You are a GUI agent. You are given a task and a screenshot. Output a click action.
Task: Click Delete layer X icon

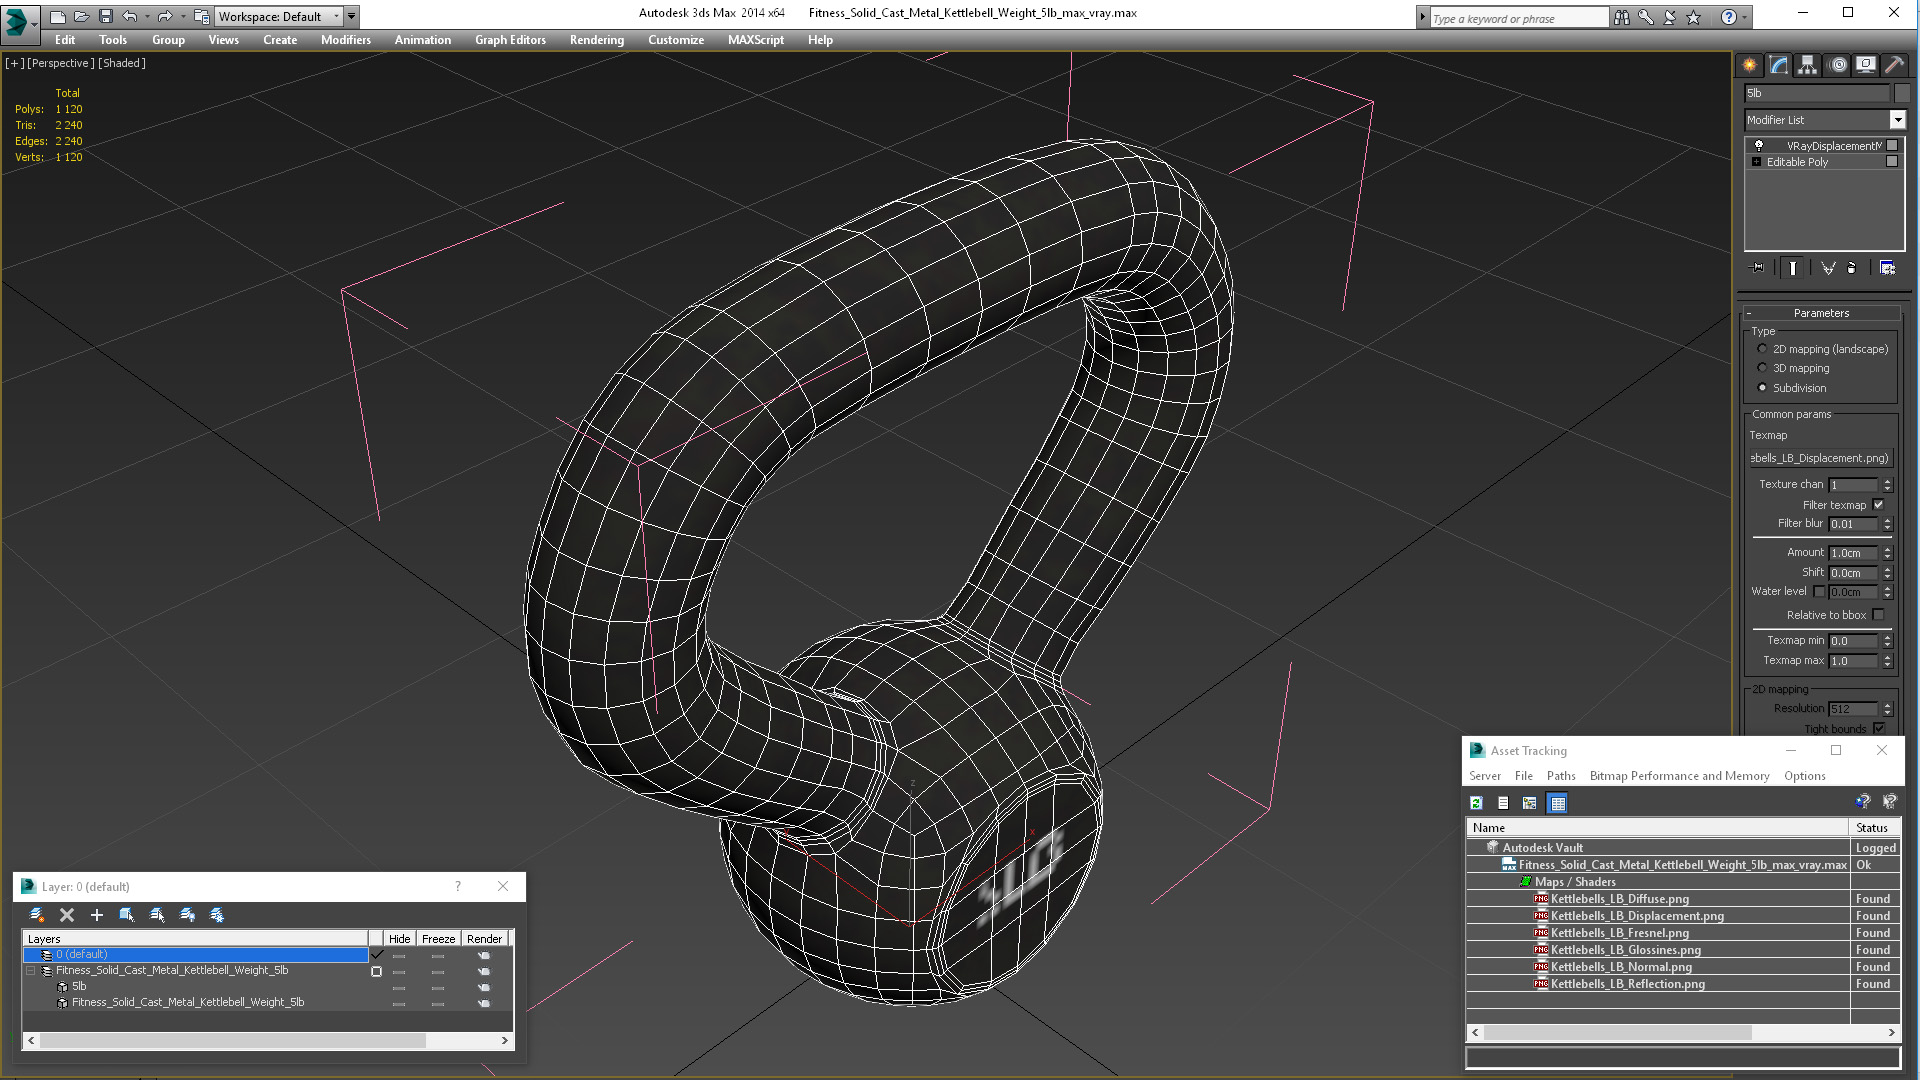(67, 915)
